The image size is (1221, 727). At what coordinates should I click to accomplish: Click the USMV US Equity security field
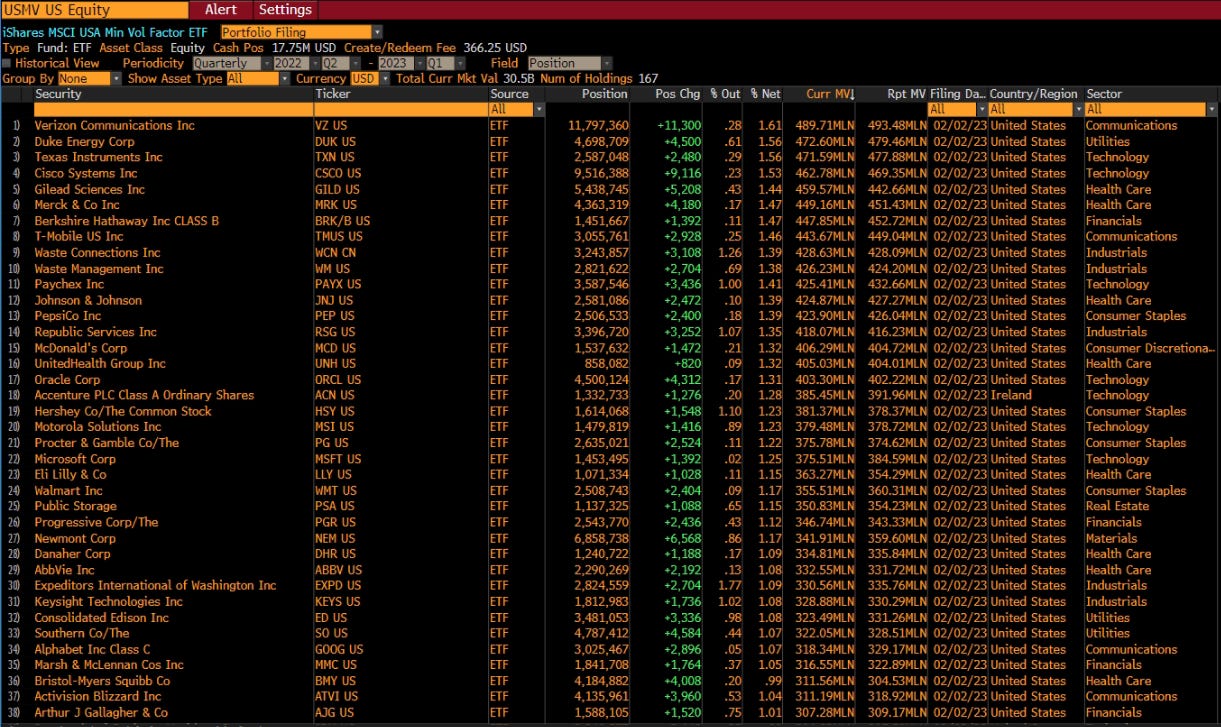tap(94, 9)
